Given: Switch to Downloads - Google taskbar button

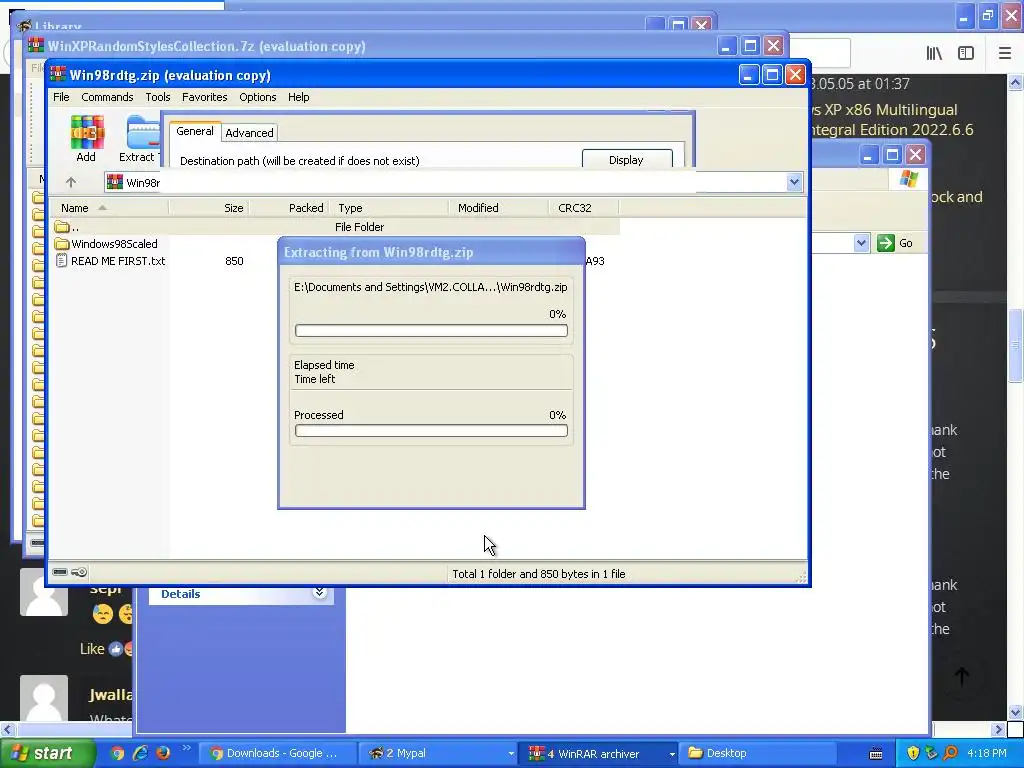Looking at the screenshot, I should tap(276, 753).
